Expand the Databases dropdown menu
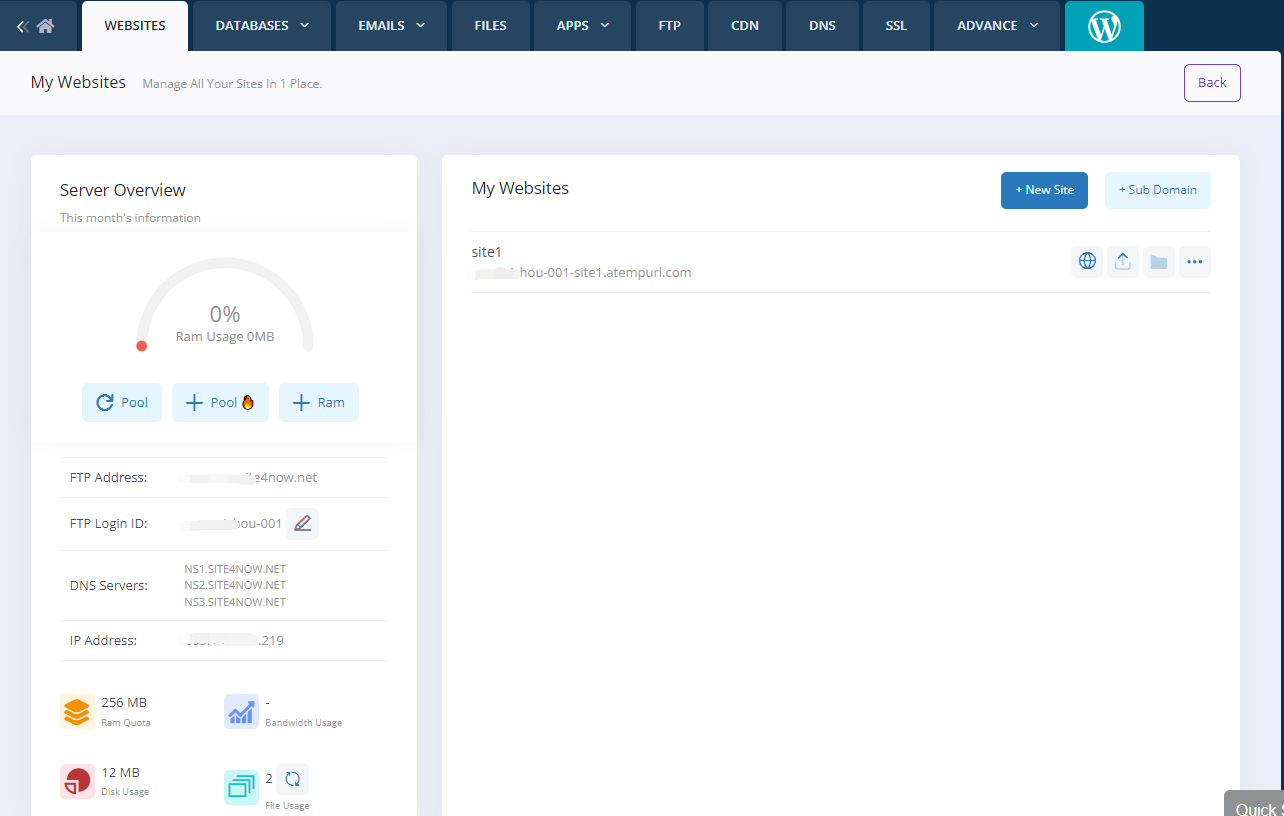 coord(262,26)
